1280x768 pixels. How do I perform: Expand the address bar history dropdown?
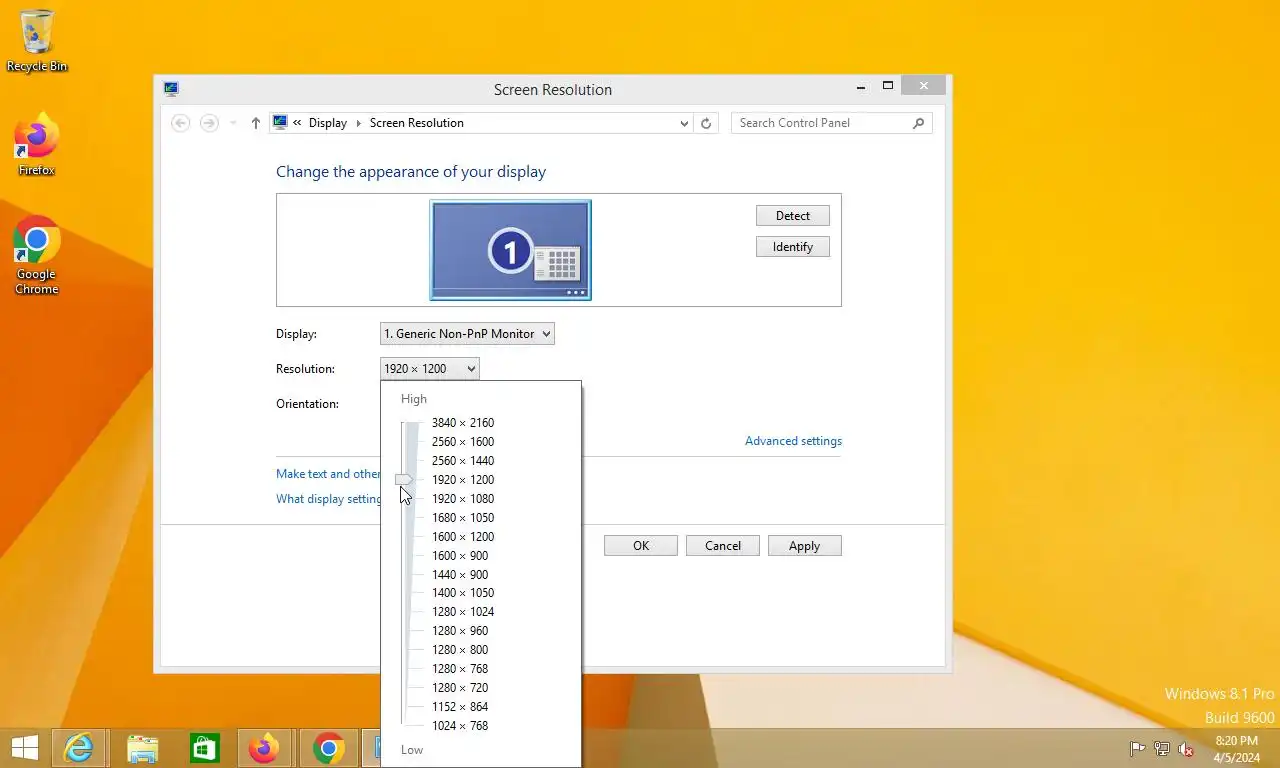[684, 123]
